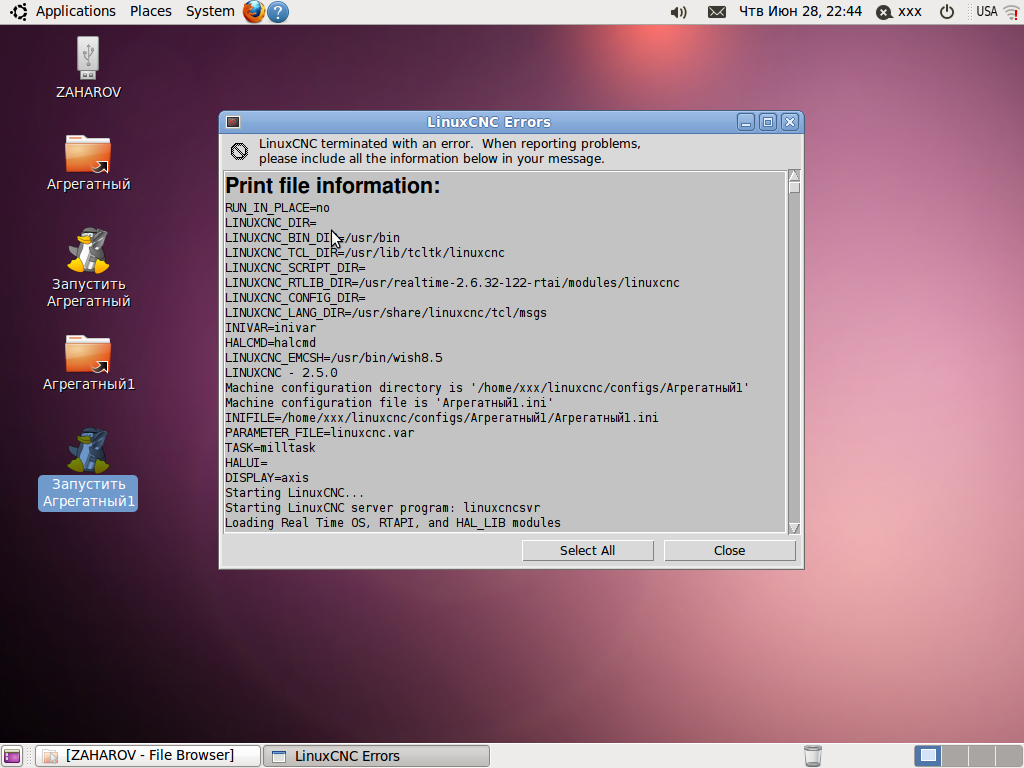Click the Close button in dialog
This screenshot has width=1024, height=768.
(x=729, y=551)
